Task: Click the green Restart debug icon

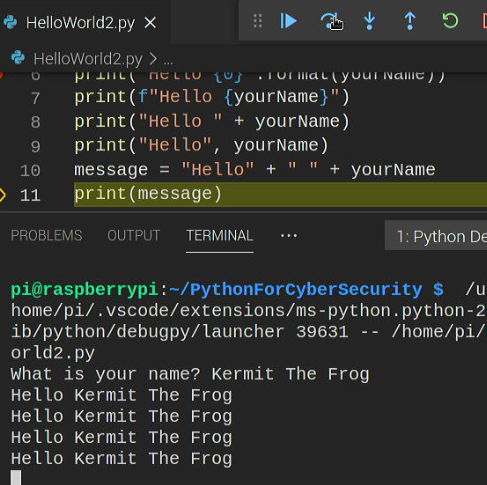Action: click(450, 21)
